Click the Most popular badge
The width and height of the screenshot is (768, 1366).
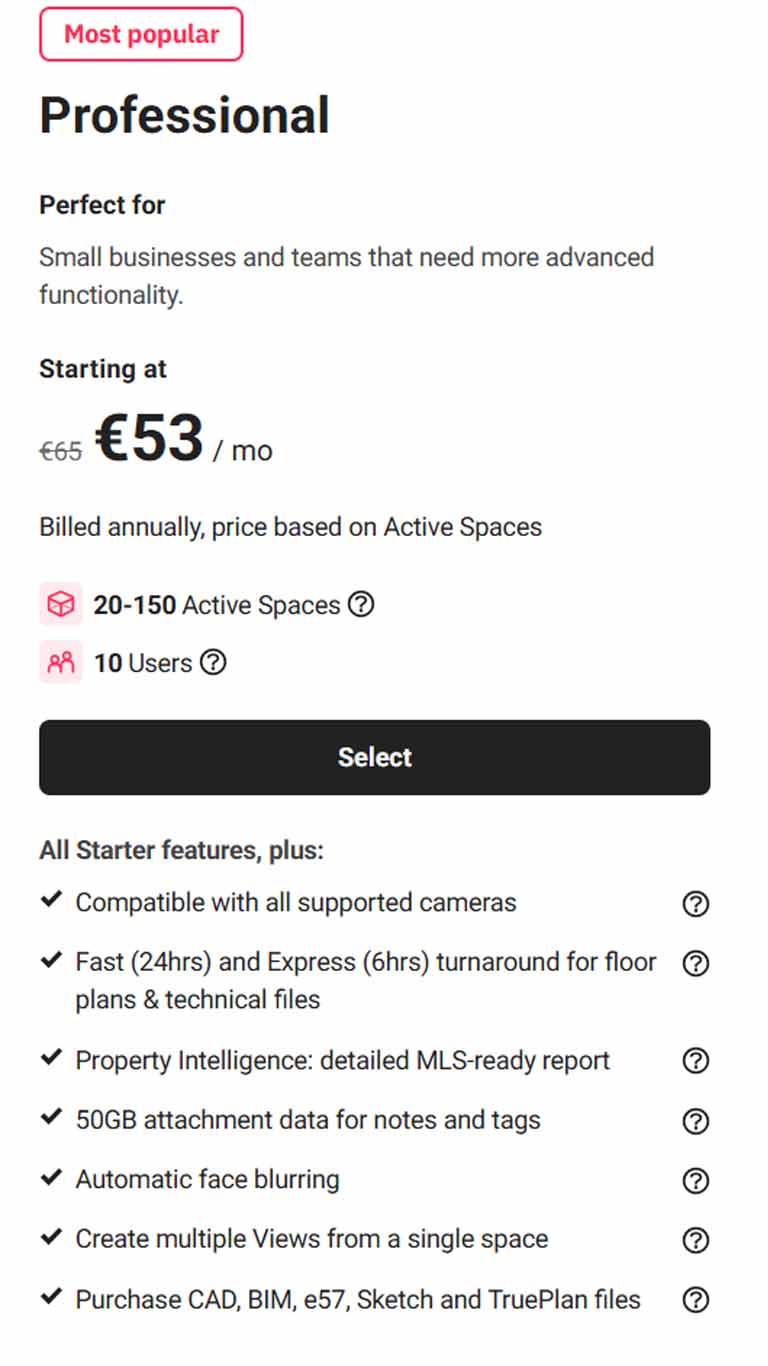141,34
